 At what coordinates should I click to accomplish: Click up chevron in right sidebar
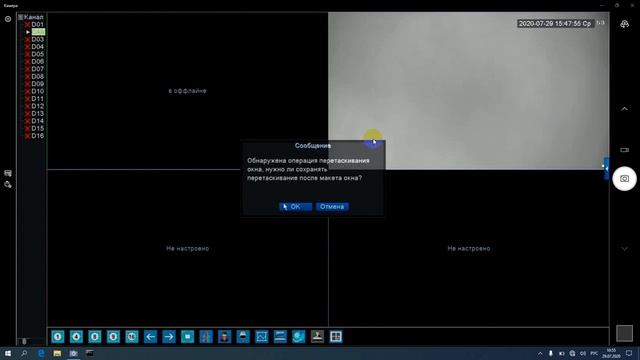tap(624, 109)
